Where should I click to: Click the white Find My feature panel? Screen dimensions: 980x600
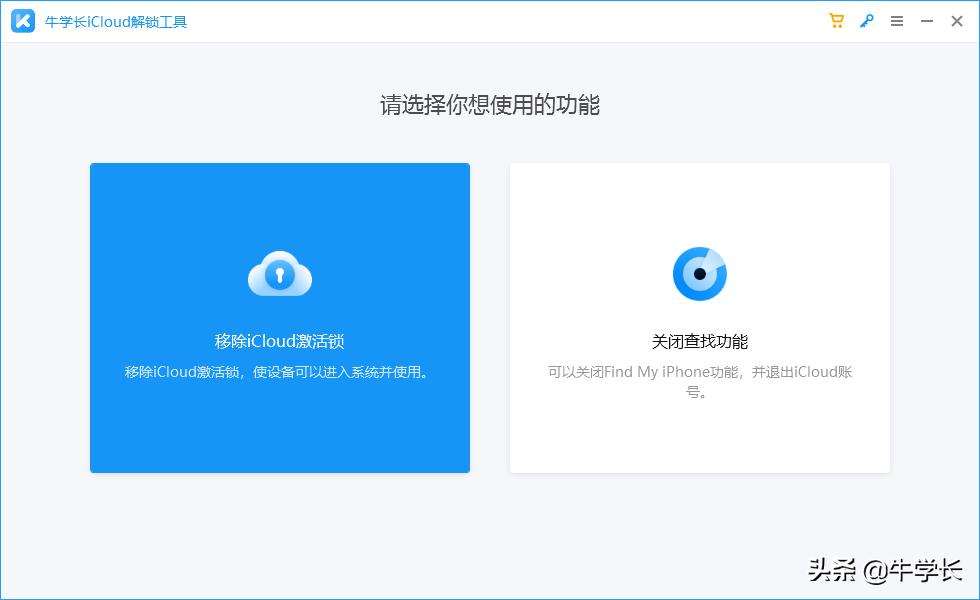coord(699,318)
